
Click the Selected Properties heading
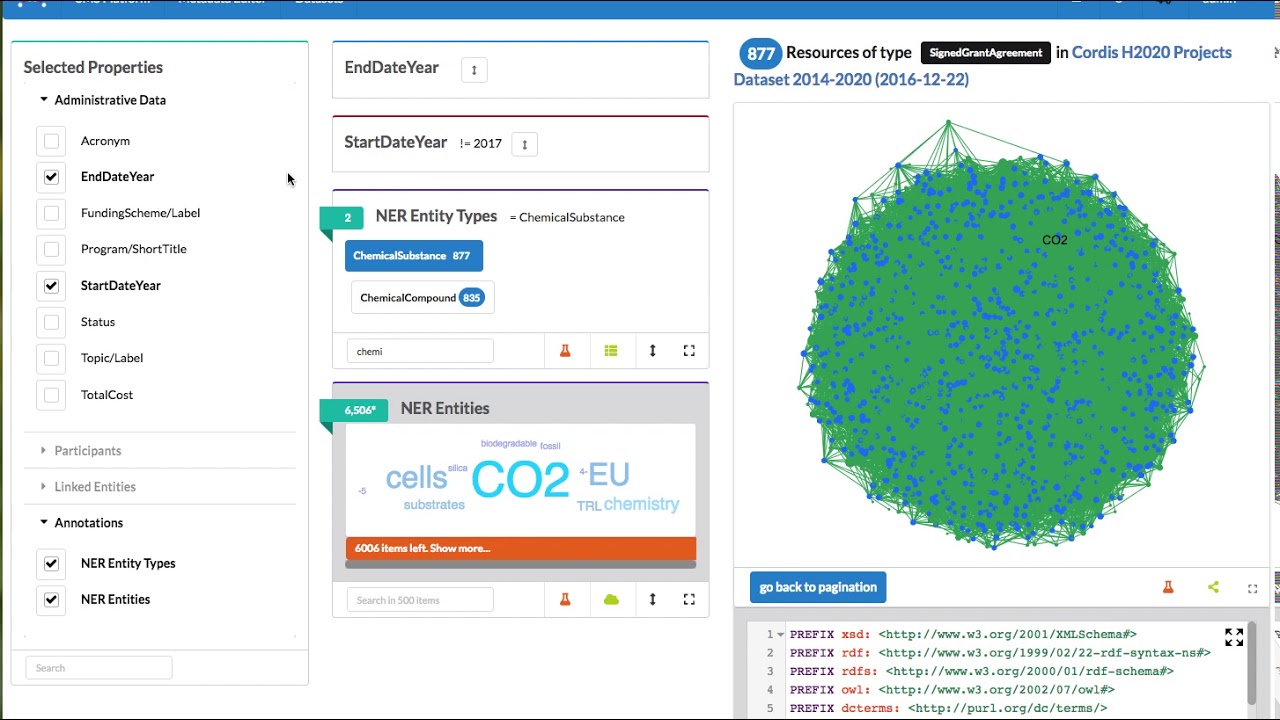[x=93, y=68]
